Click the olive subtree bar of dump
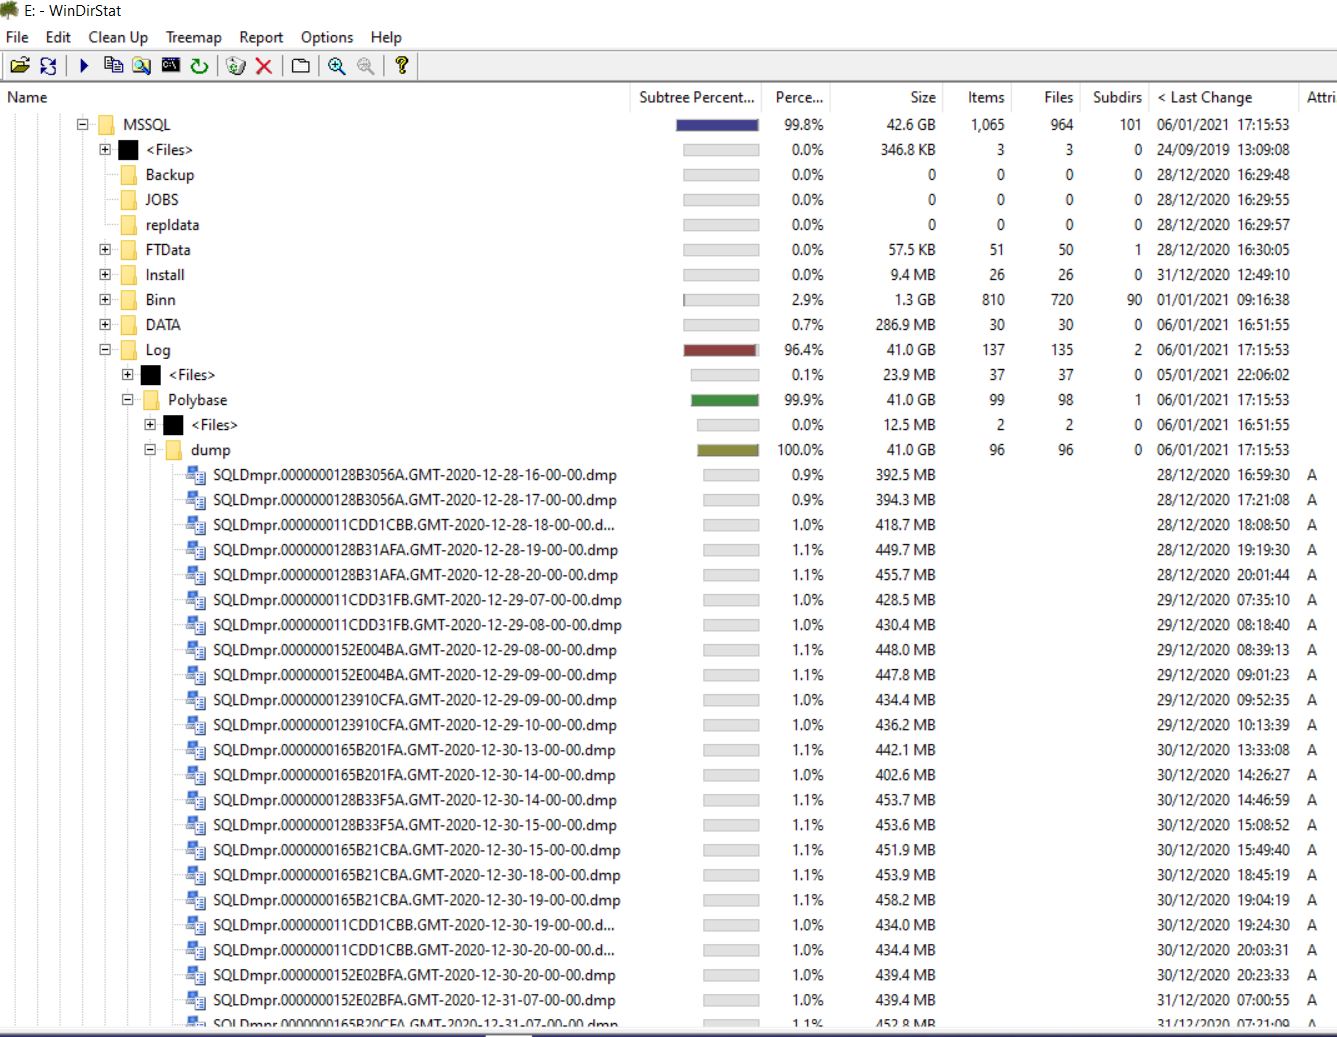 pos(728,450)
